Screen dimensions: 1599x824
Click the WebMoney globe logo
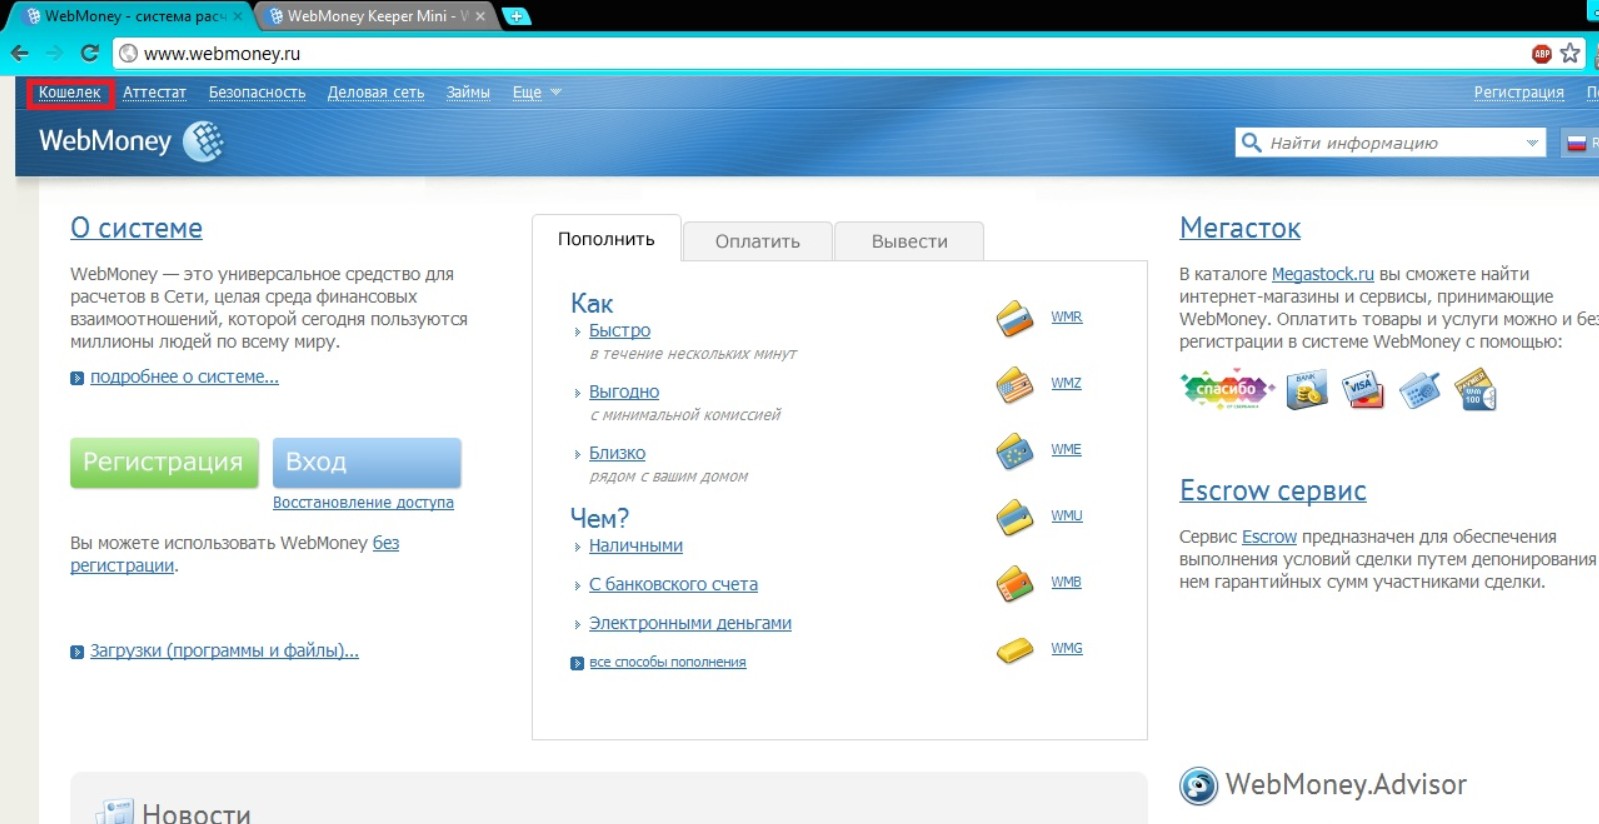203,141
